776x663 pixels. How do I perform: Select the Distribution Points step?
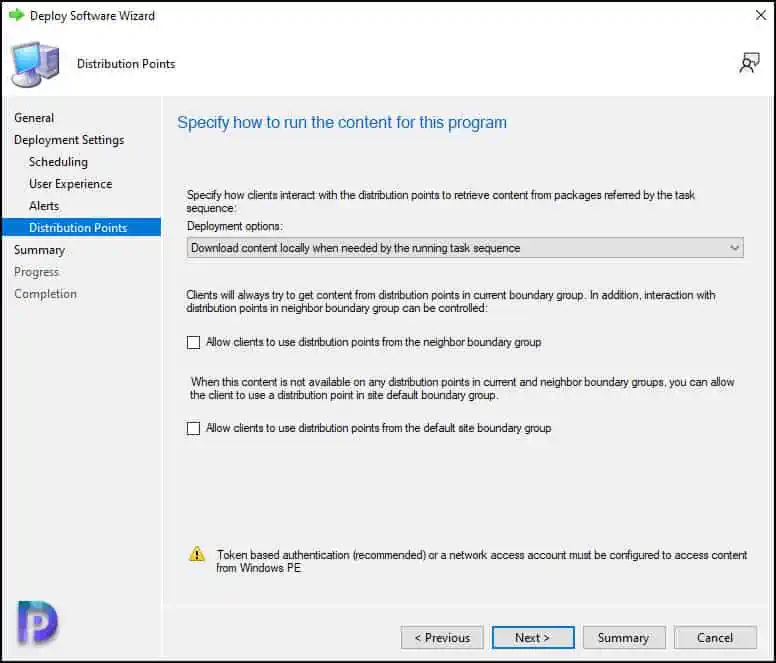point(82,228)
